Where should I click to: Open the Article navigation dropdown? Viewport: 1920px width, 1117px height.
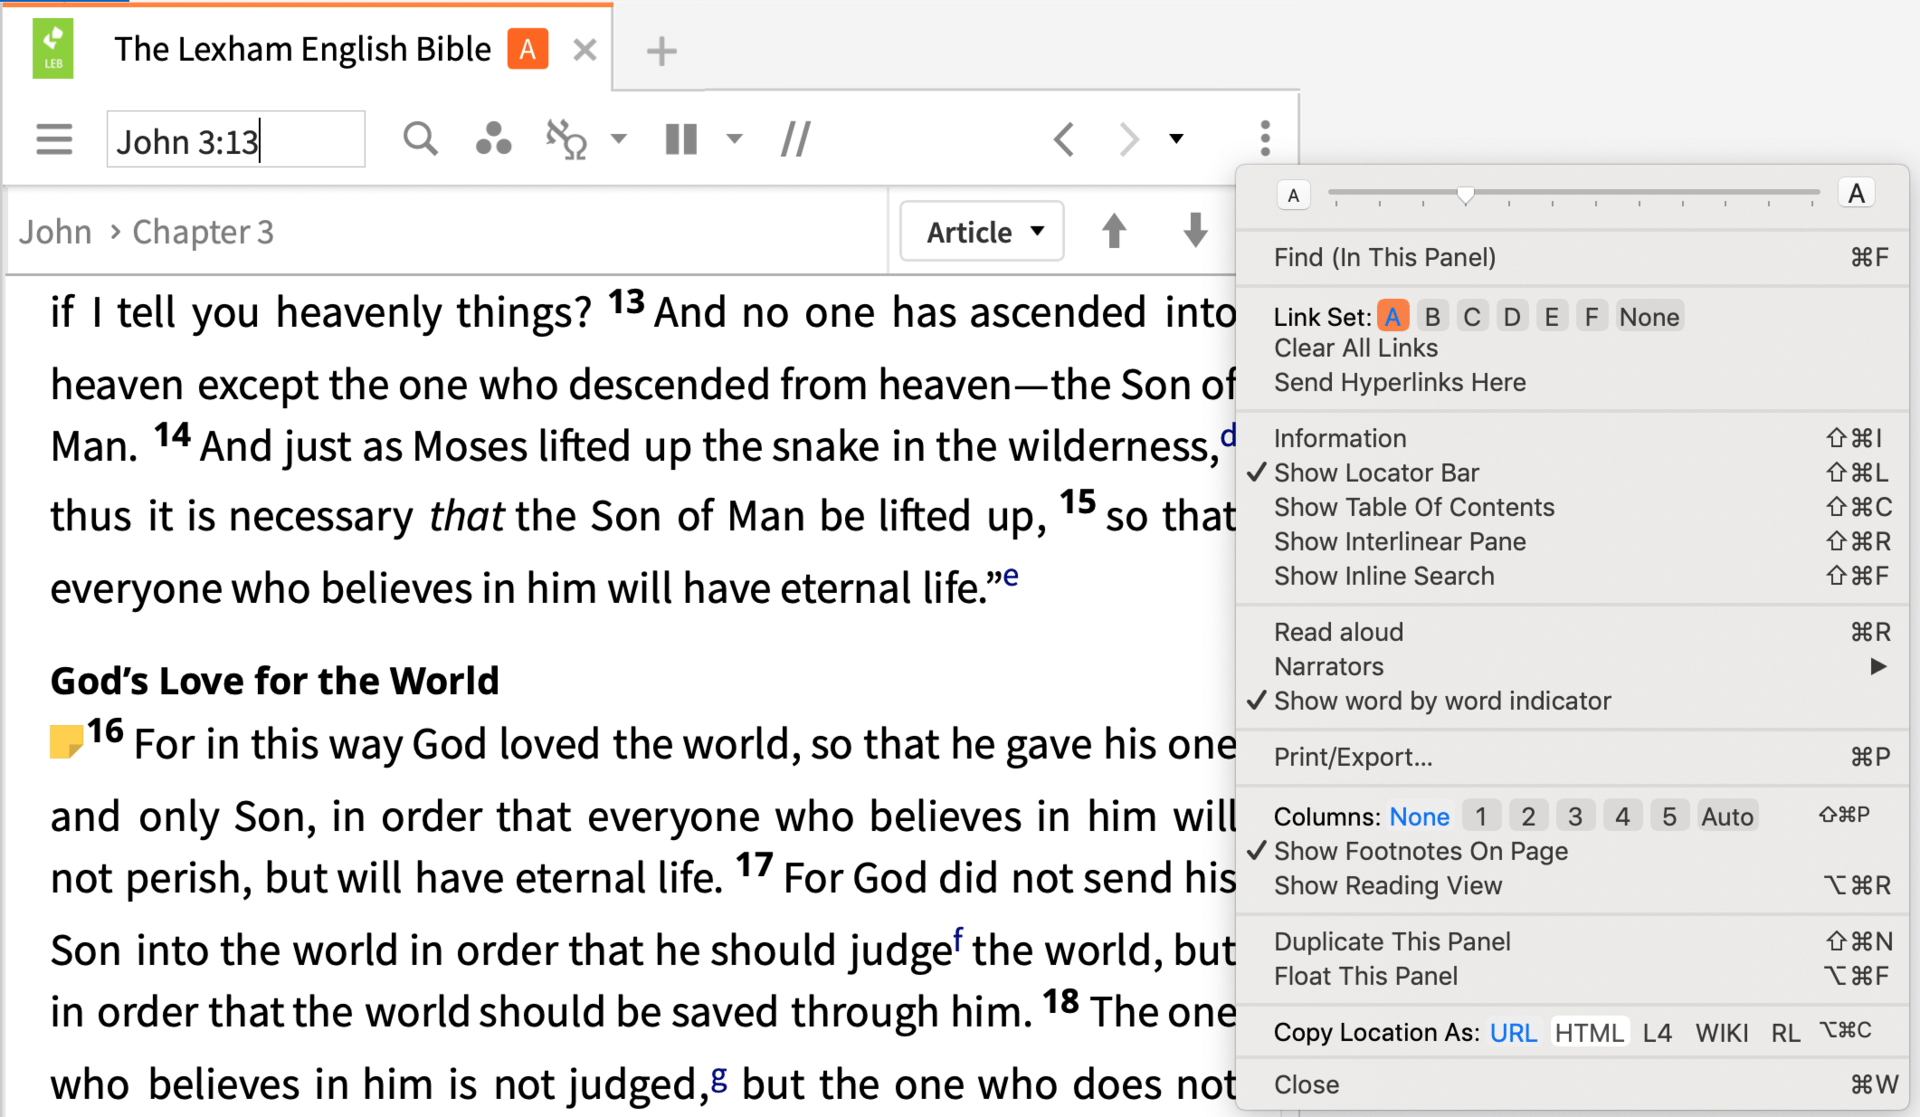pos(982,232)
